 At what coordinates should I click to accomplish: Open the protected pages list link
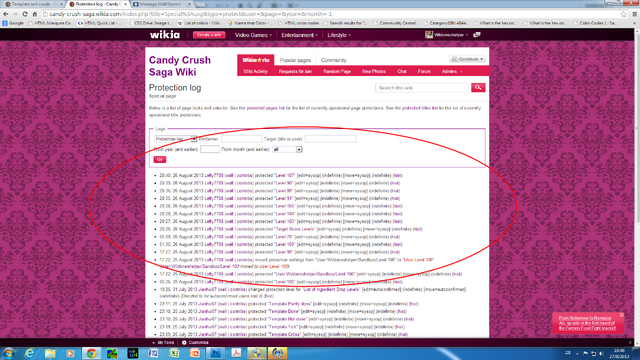[x=265, y=108]
